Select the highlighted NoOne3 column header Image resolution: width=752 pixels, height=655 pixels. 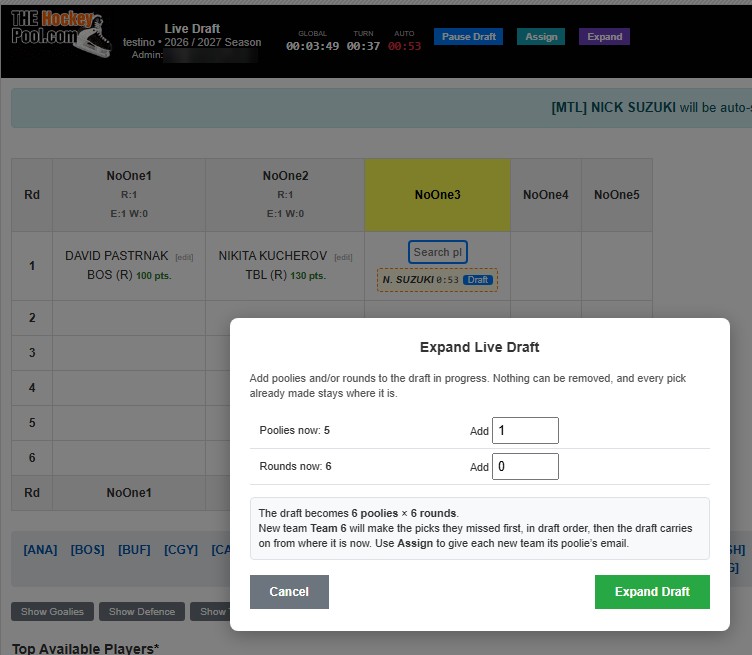point(437,195)
